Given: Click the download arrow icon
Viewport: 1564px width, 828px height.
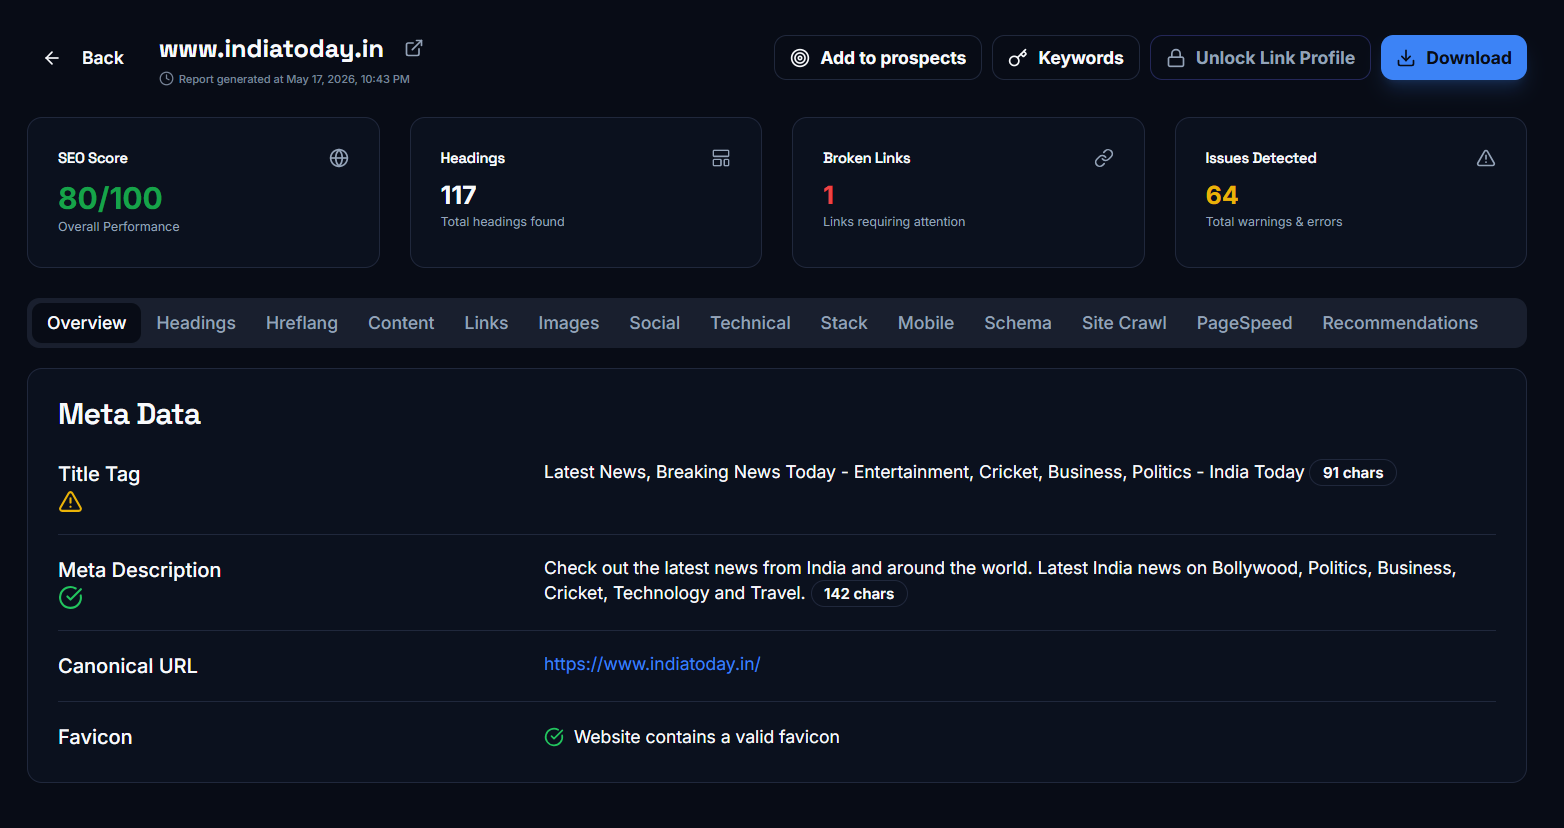Looking at the screenshot, I should (1406, 58).
